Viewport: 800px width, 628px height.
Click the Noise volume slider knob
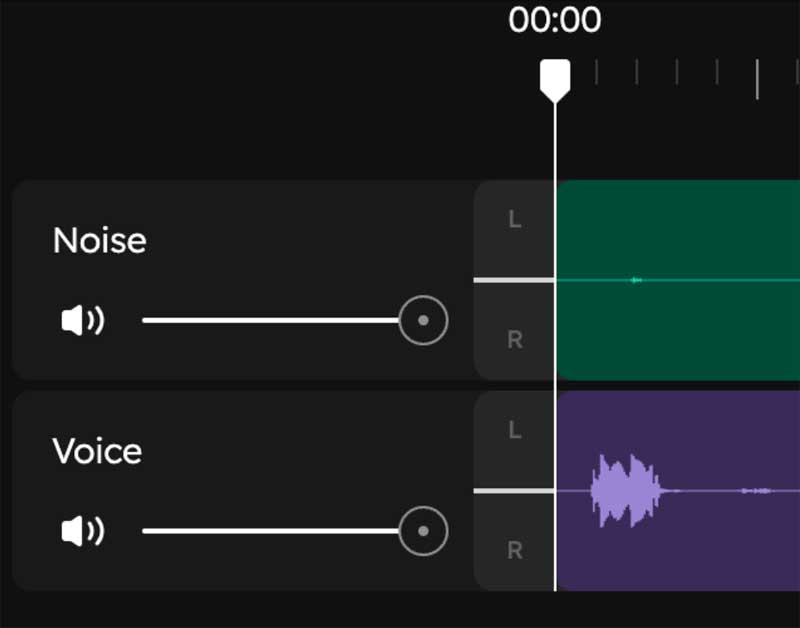423,321
